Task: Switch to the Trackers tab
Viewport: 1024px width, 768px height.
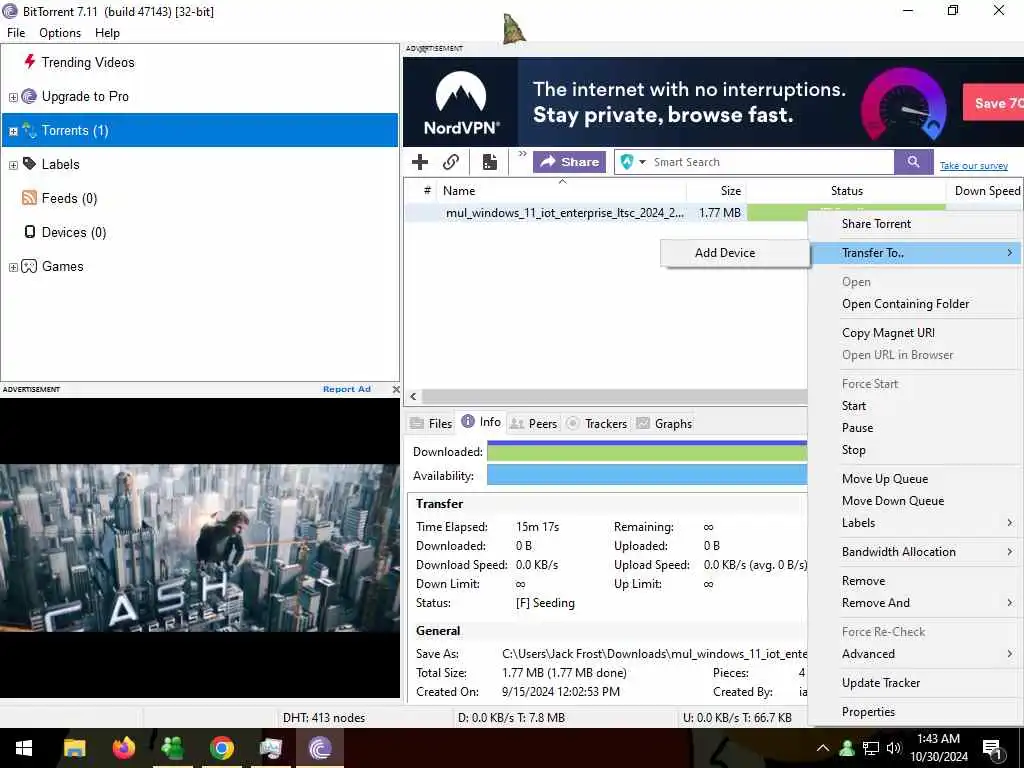Action: [597, 423]
